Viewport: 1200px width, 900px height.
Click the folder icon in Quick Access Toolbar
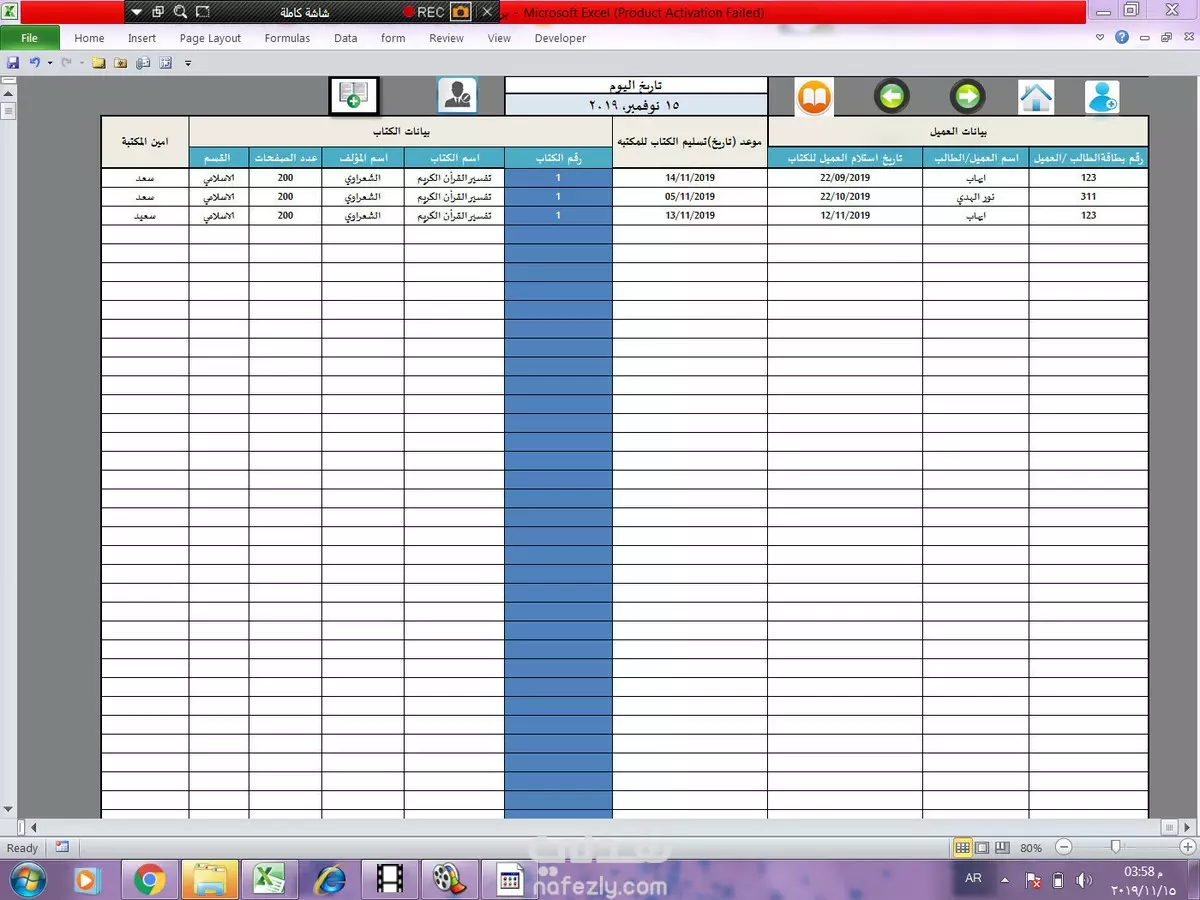click(98, 63)
